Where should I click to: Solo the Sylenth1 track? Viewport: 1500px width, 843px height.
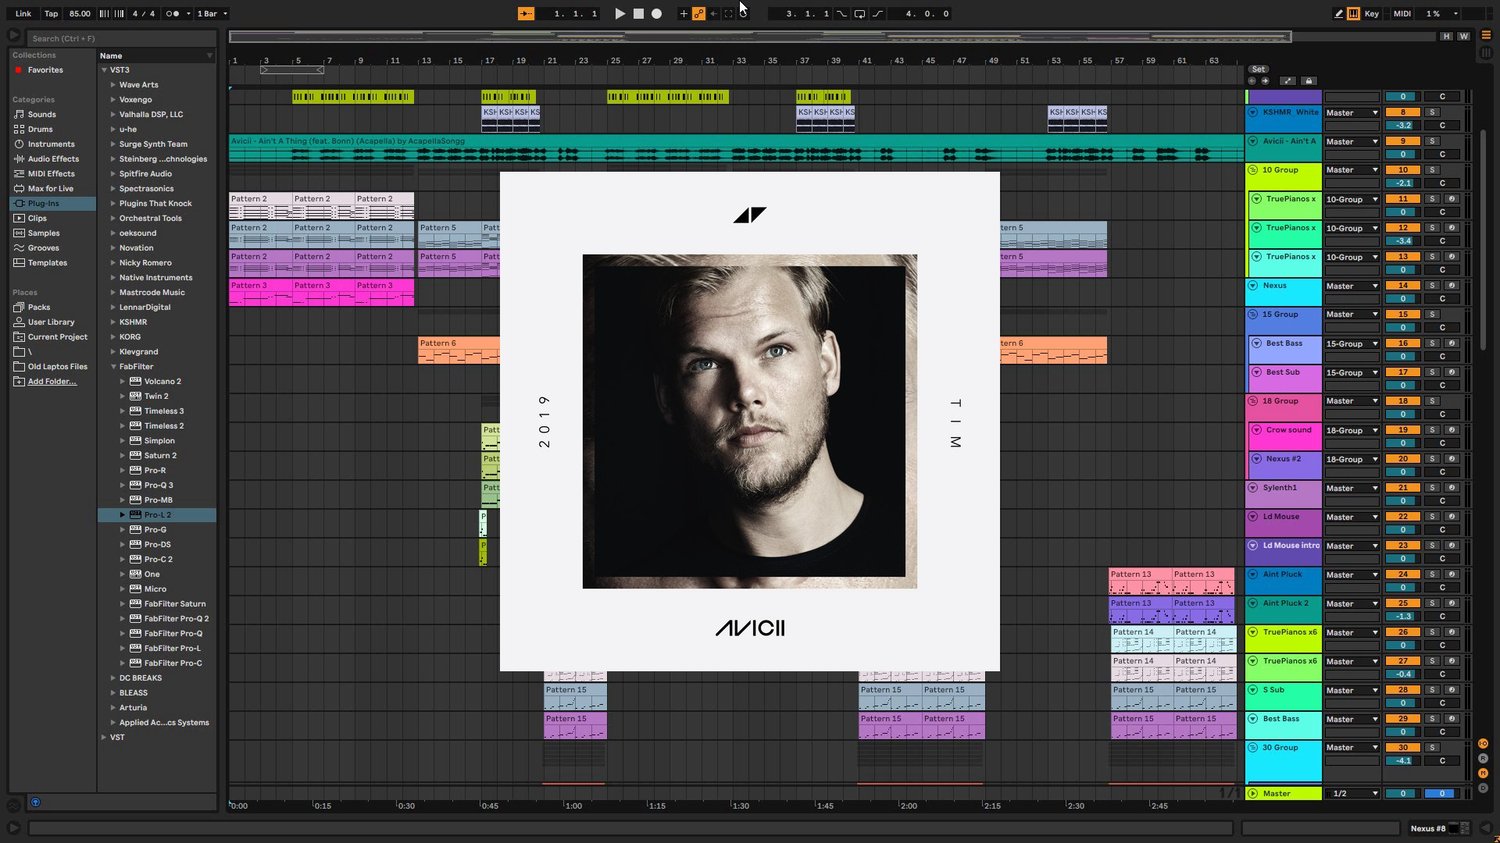point(1432,488)
